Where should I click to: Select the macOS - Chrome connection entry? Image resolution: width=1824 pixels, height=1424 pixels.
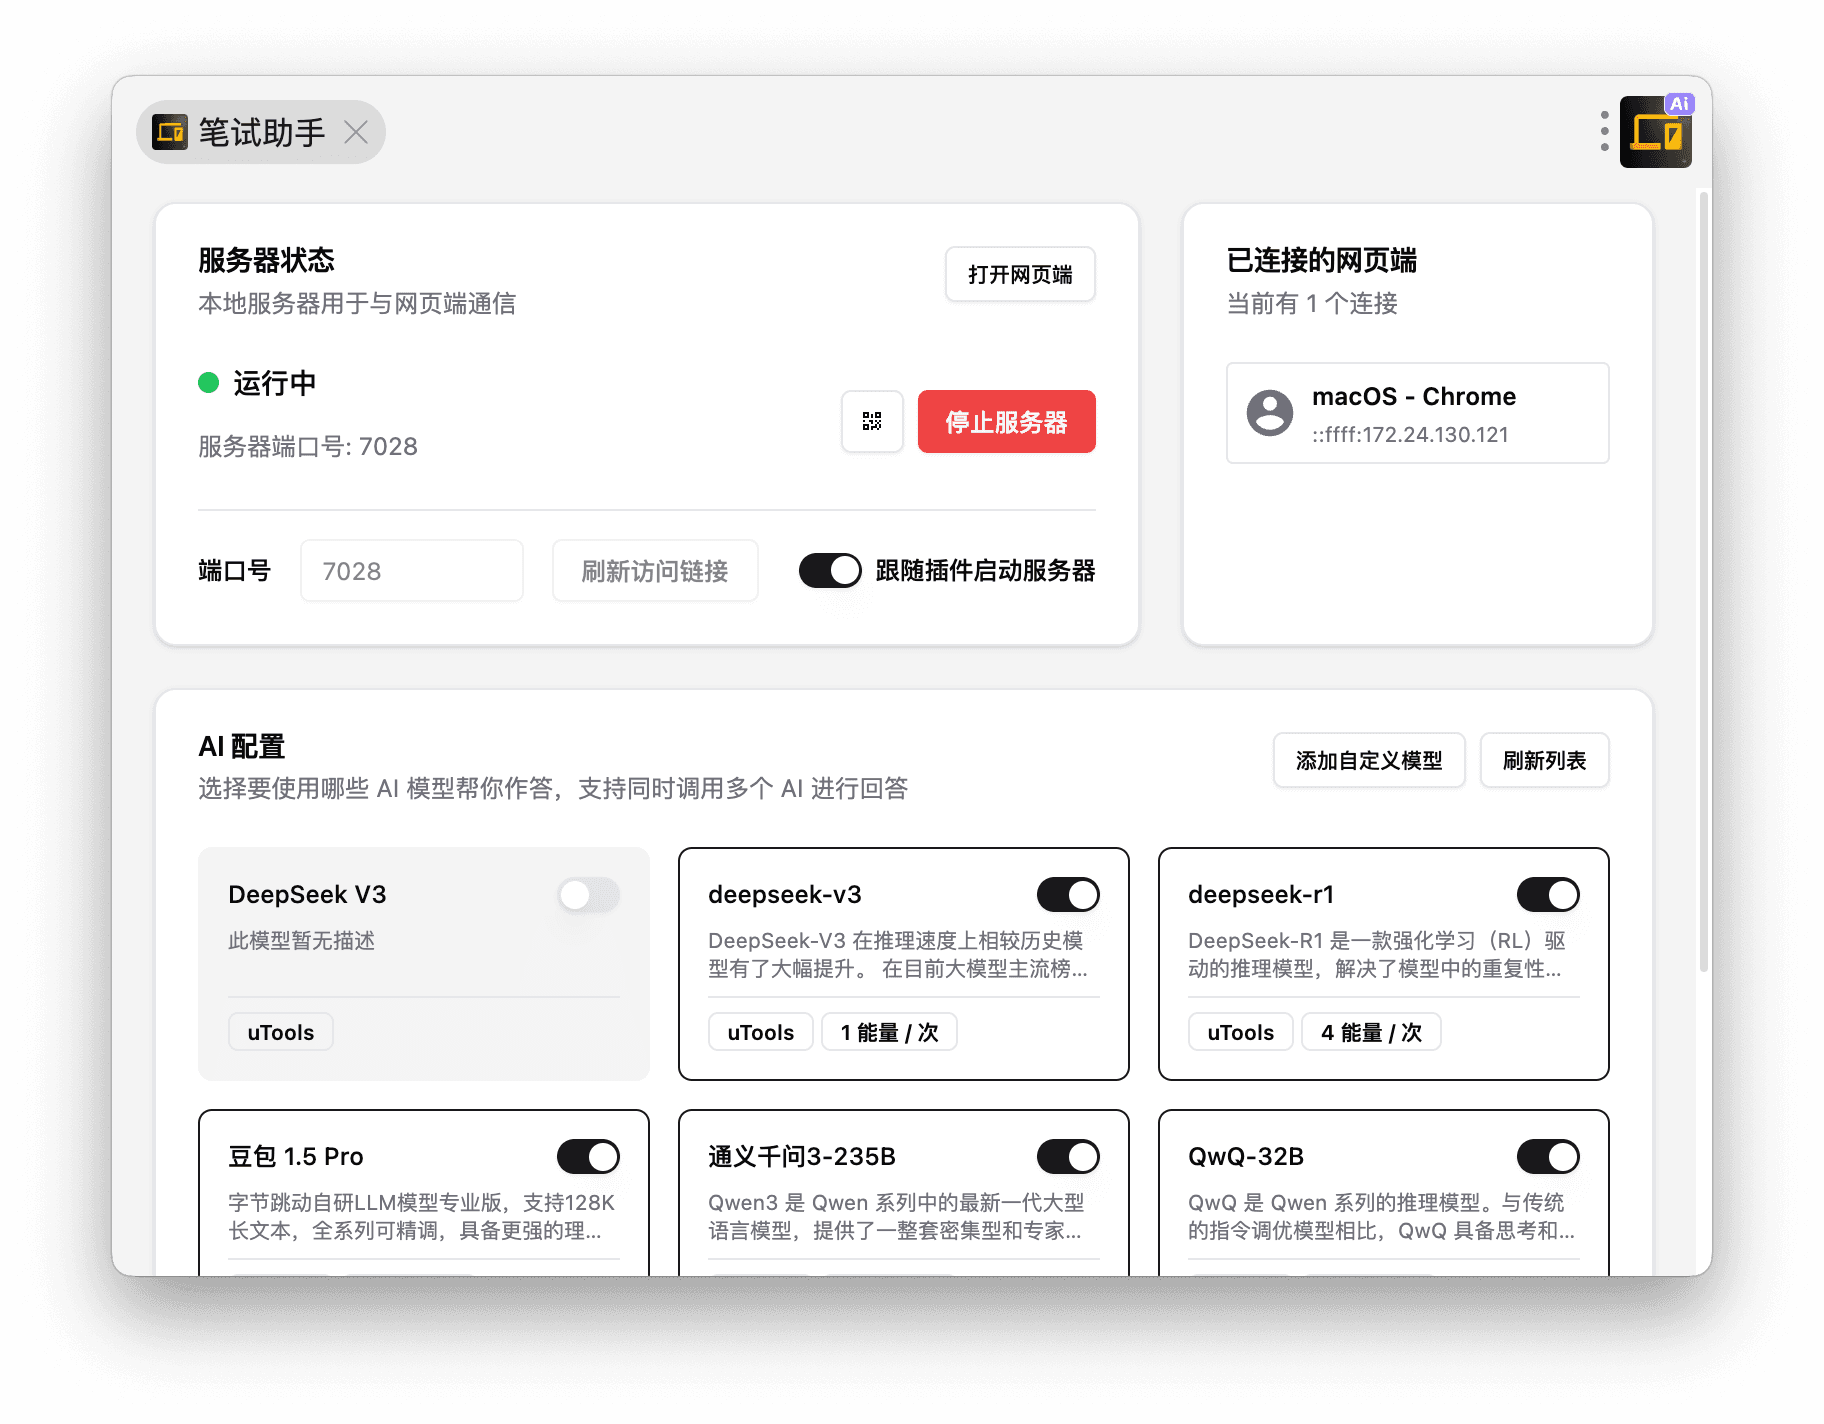tap(1417, 413)
